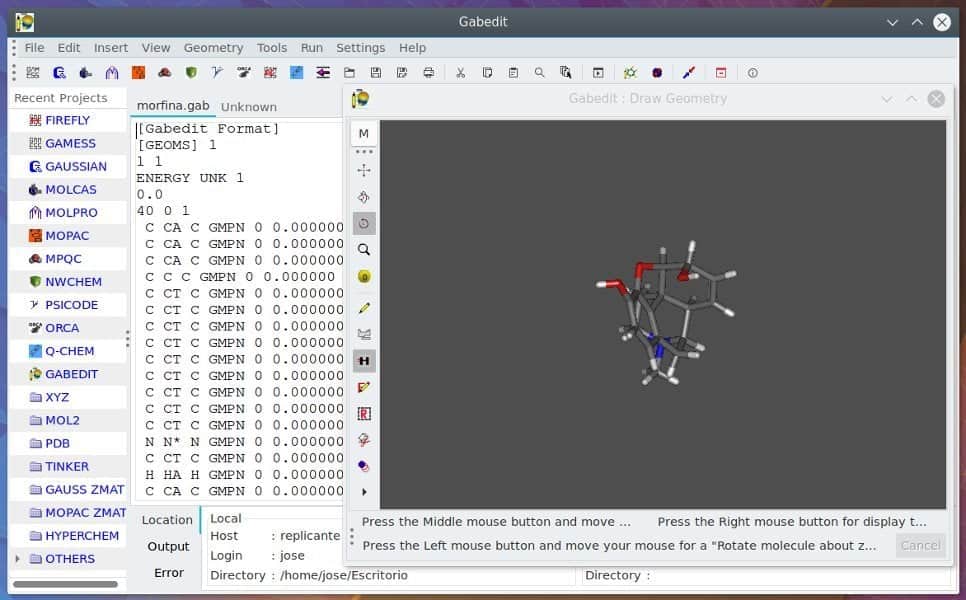
Task: Click the Gamess input toolbar icon
Action: point(33,73)
